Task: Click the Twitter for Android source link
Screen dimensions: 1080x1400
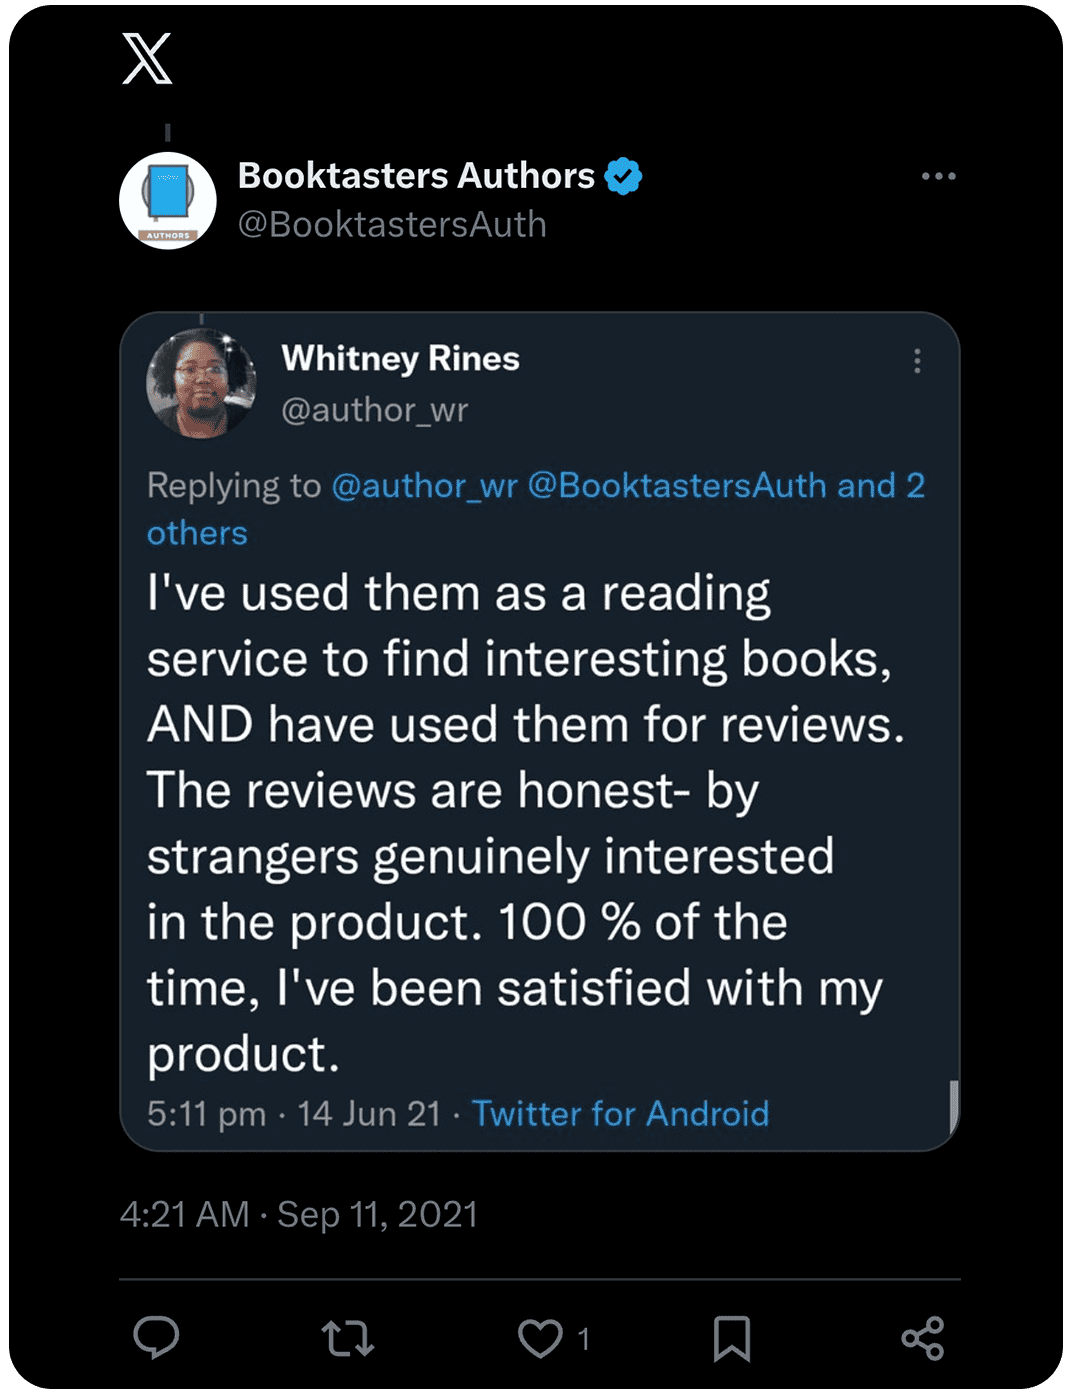Action: click(620, 1114)
